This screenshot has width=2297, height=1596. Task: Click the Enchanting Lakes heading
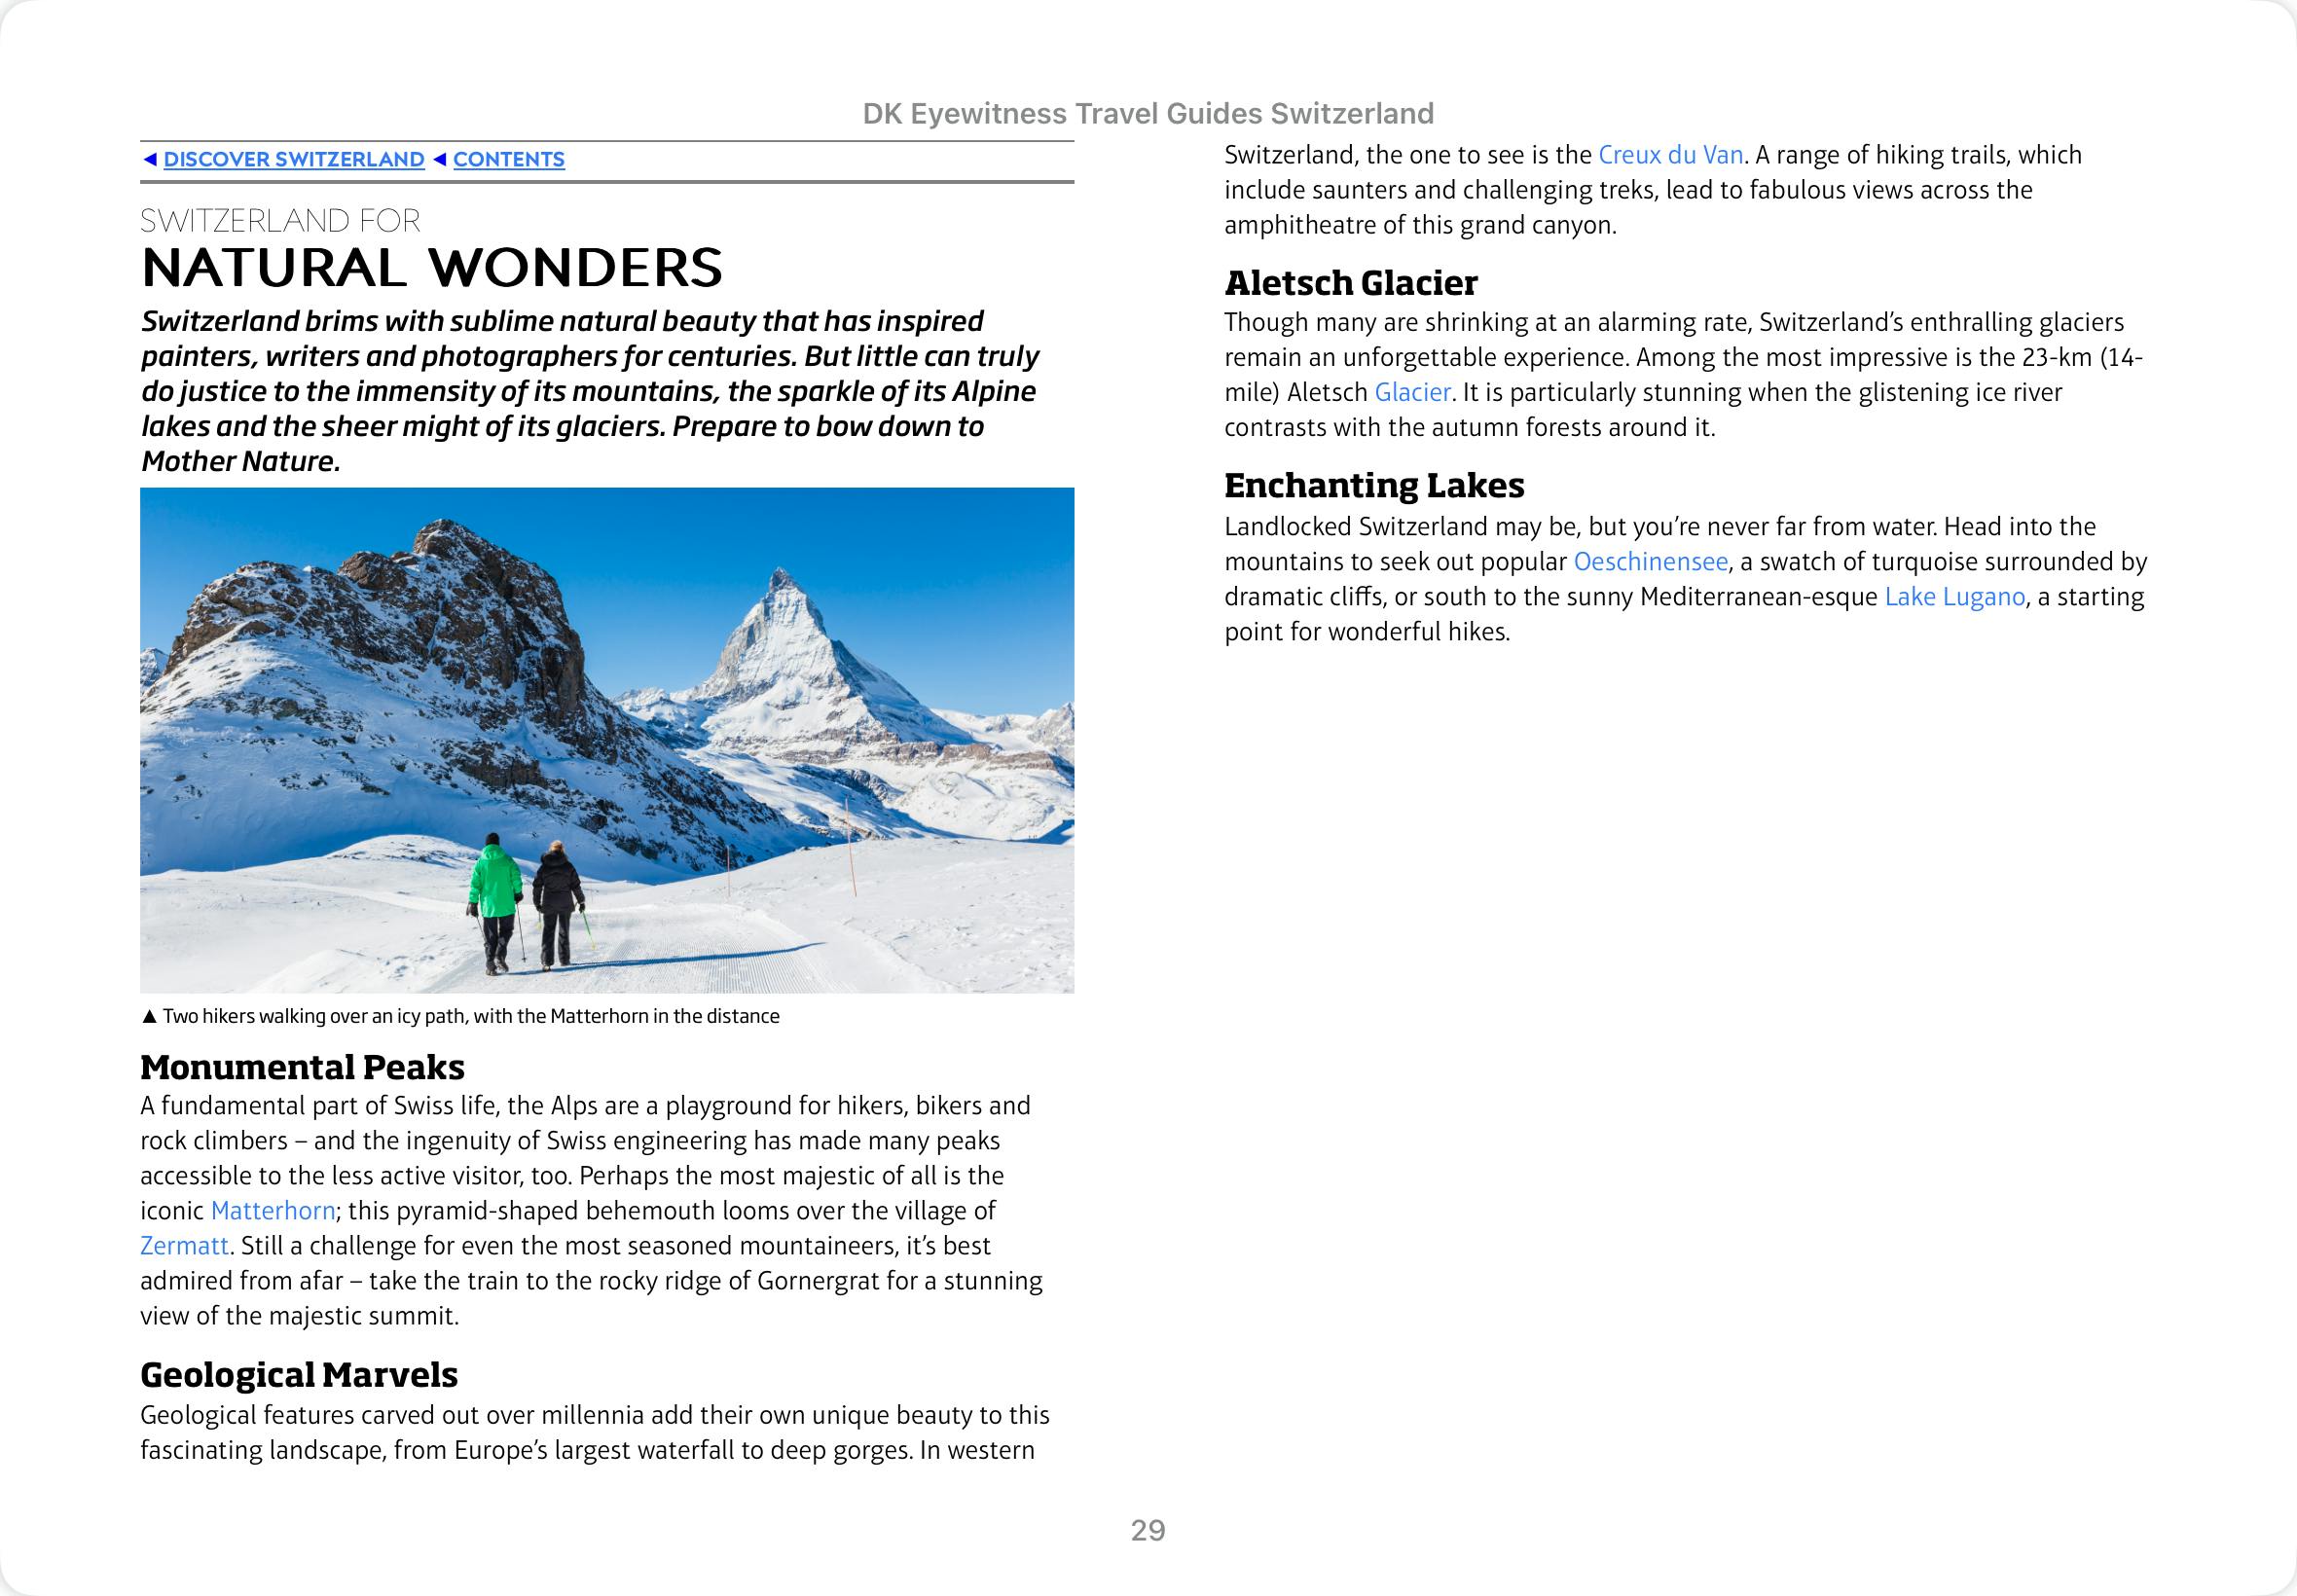[1374, 485]
